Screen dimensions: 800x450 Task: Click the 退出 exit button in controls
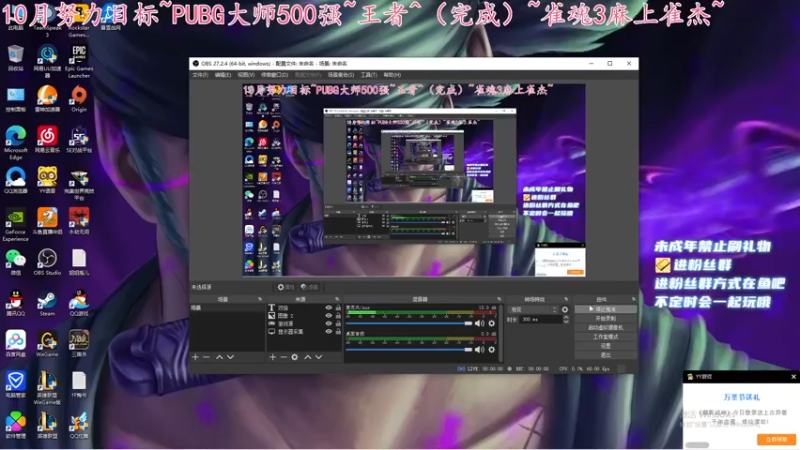tap(606, 355)
